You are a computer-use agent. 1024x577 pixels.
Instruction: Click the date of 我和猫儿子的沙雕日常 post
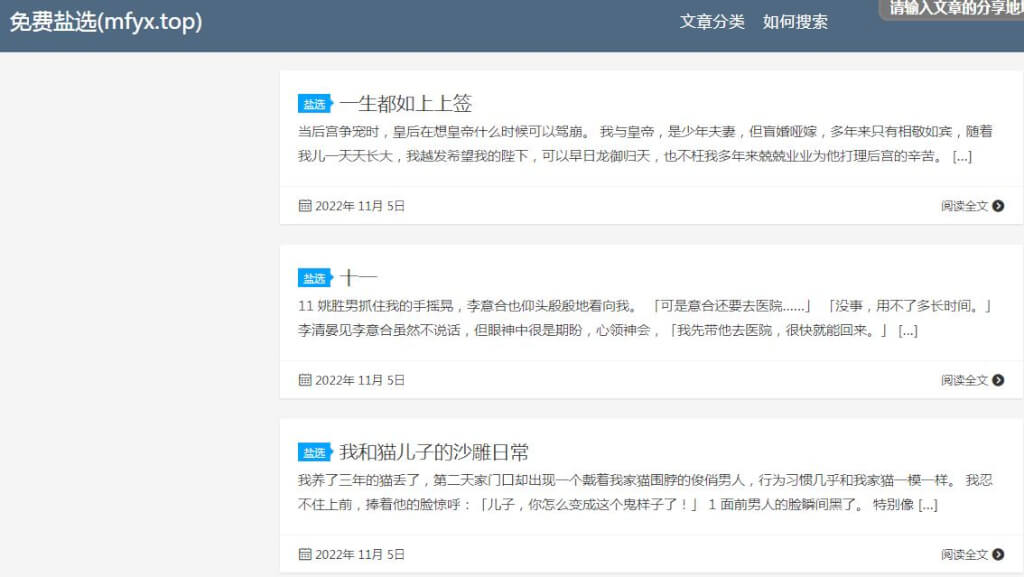click(x=360, y=554)
